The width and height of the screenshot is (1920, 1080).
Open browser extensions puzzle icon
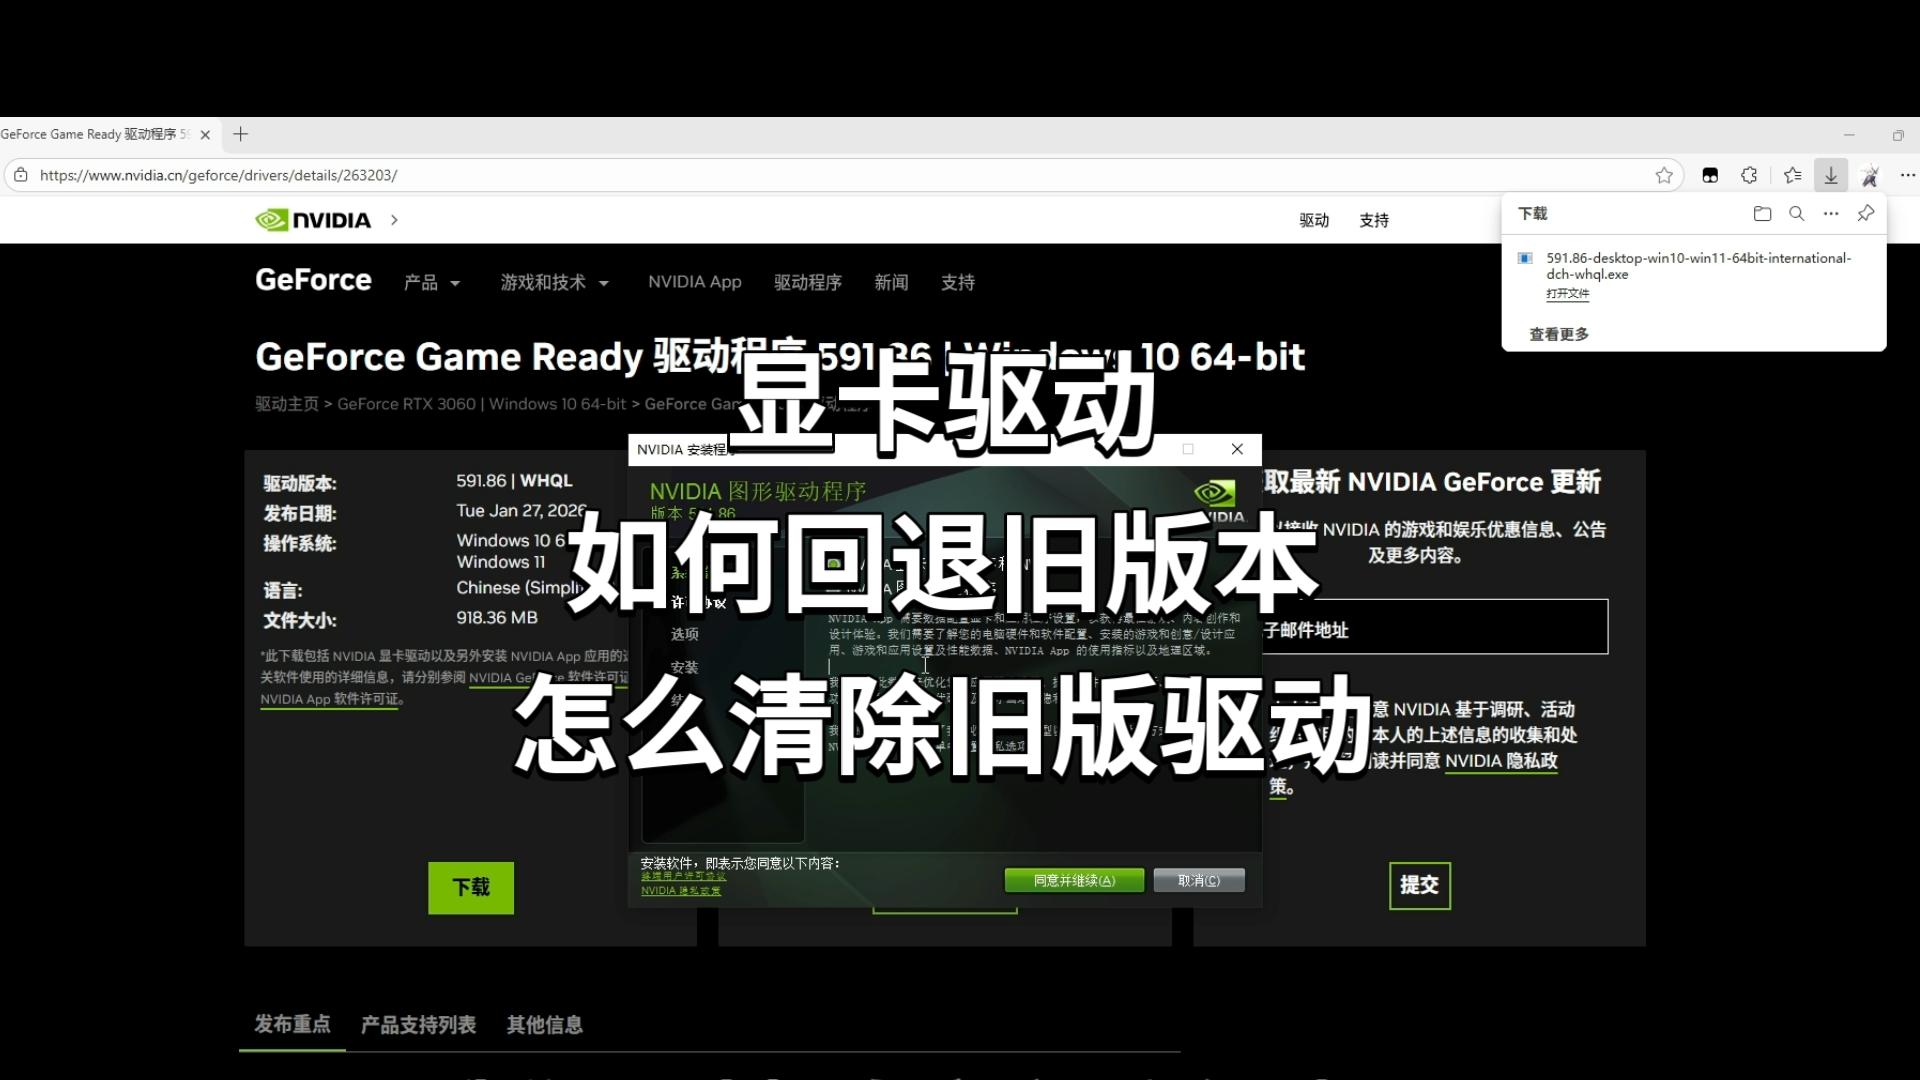tap(1749, 175)
